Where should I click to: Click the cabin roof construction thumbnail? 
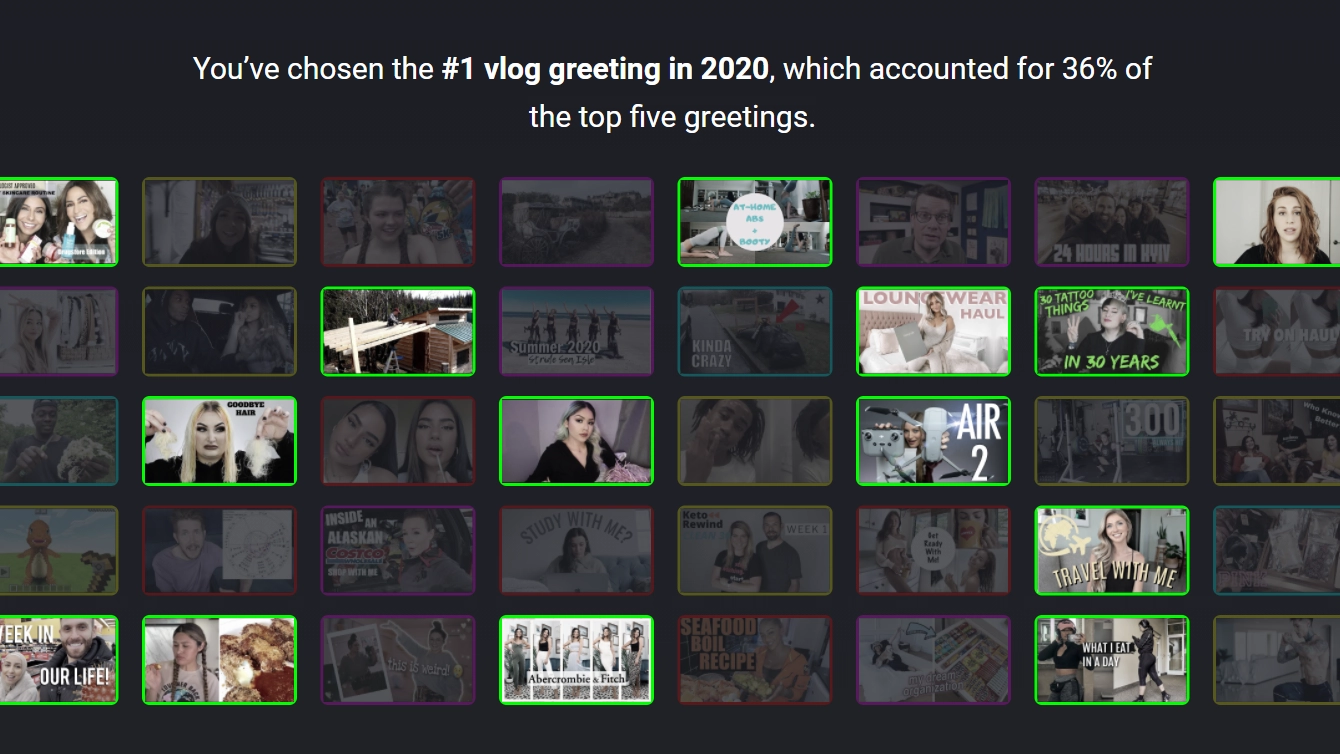click(x=398, y=332)
